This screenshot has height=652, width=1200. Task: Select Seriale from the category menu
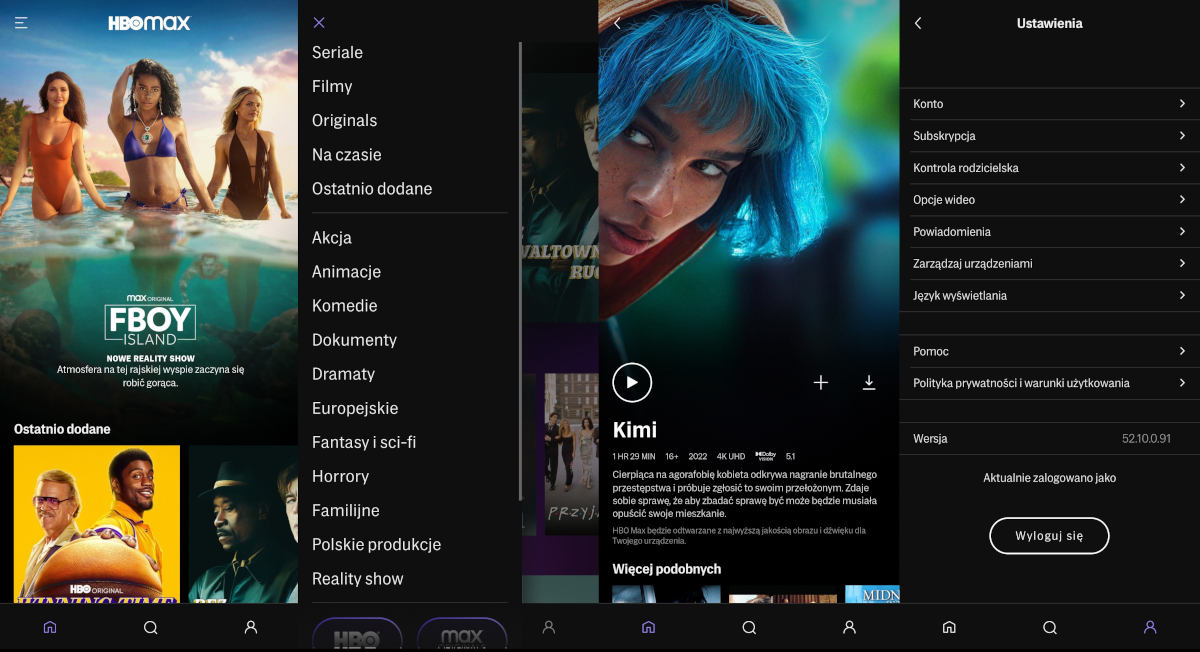(338, 53)
